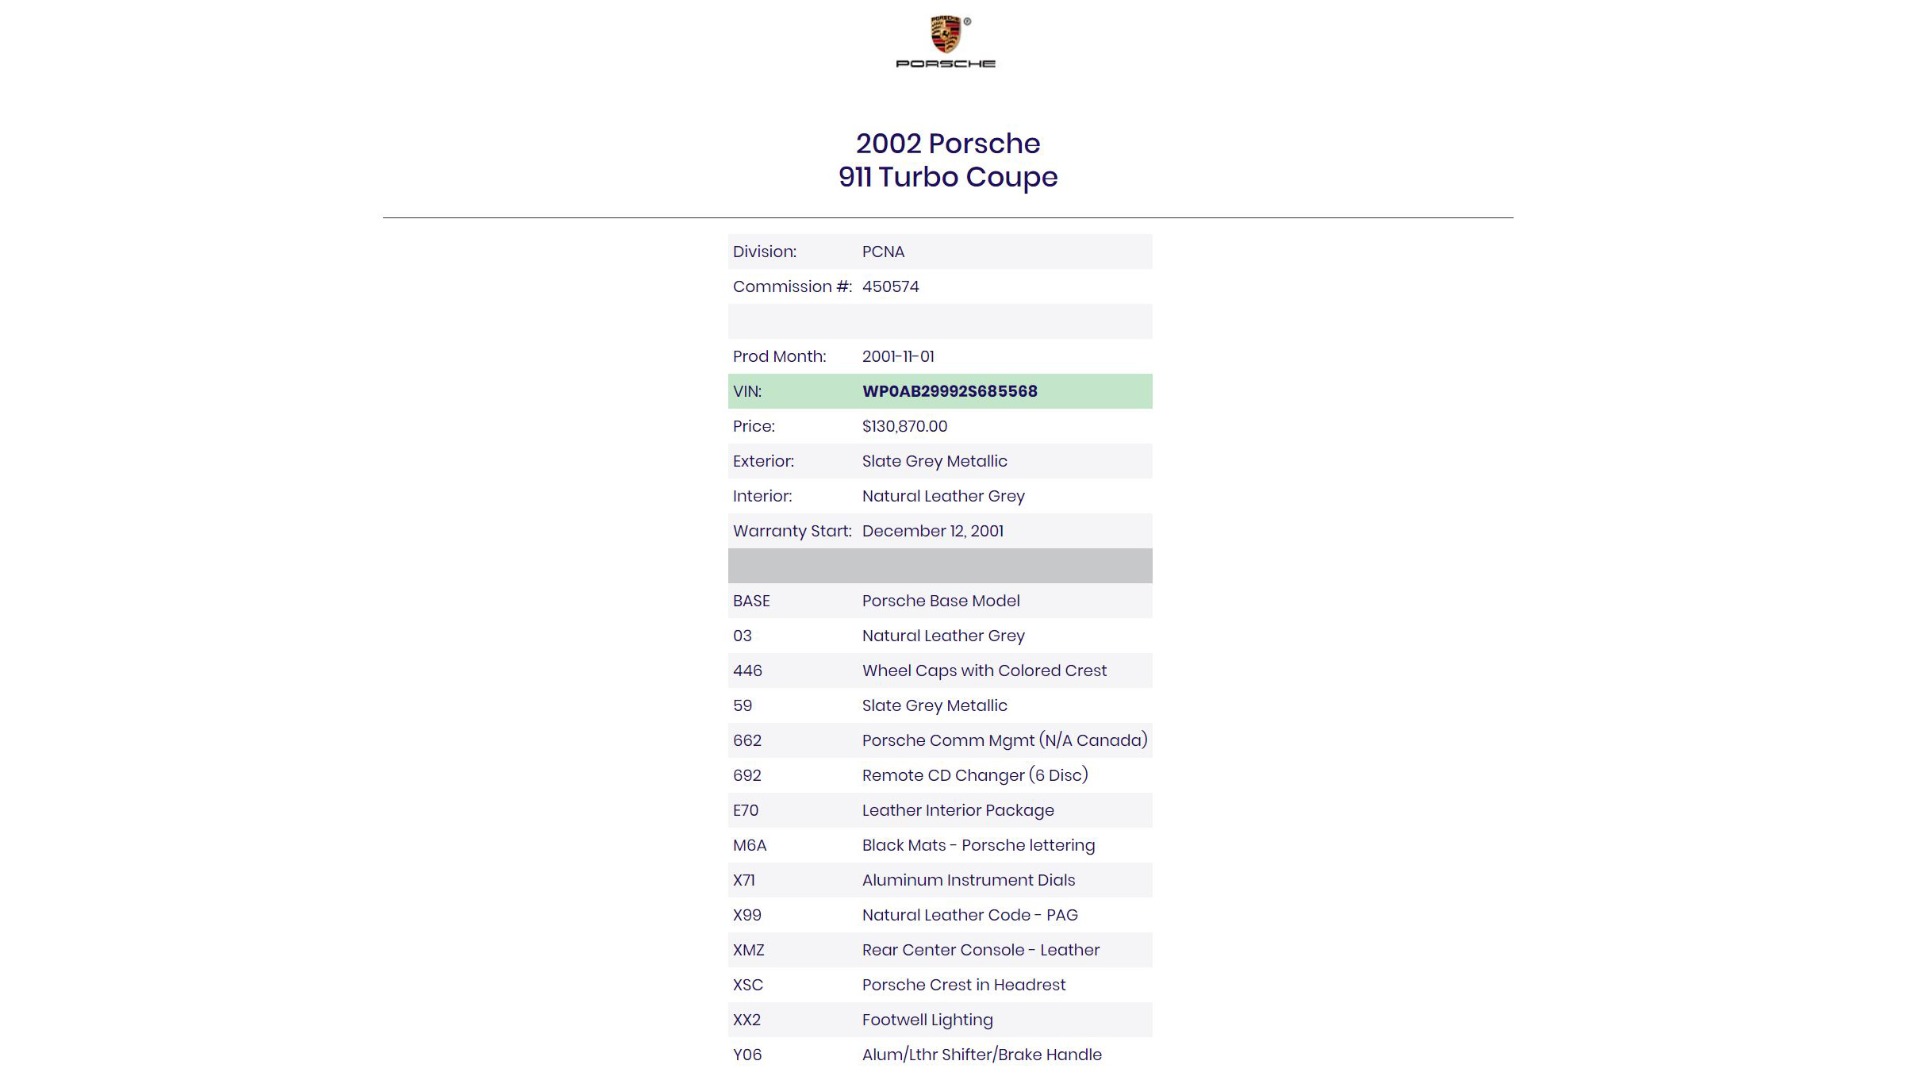Screen dimensions: 1919x1080
Task: Click the price '$130,870.00'
Action: 905,427
